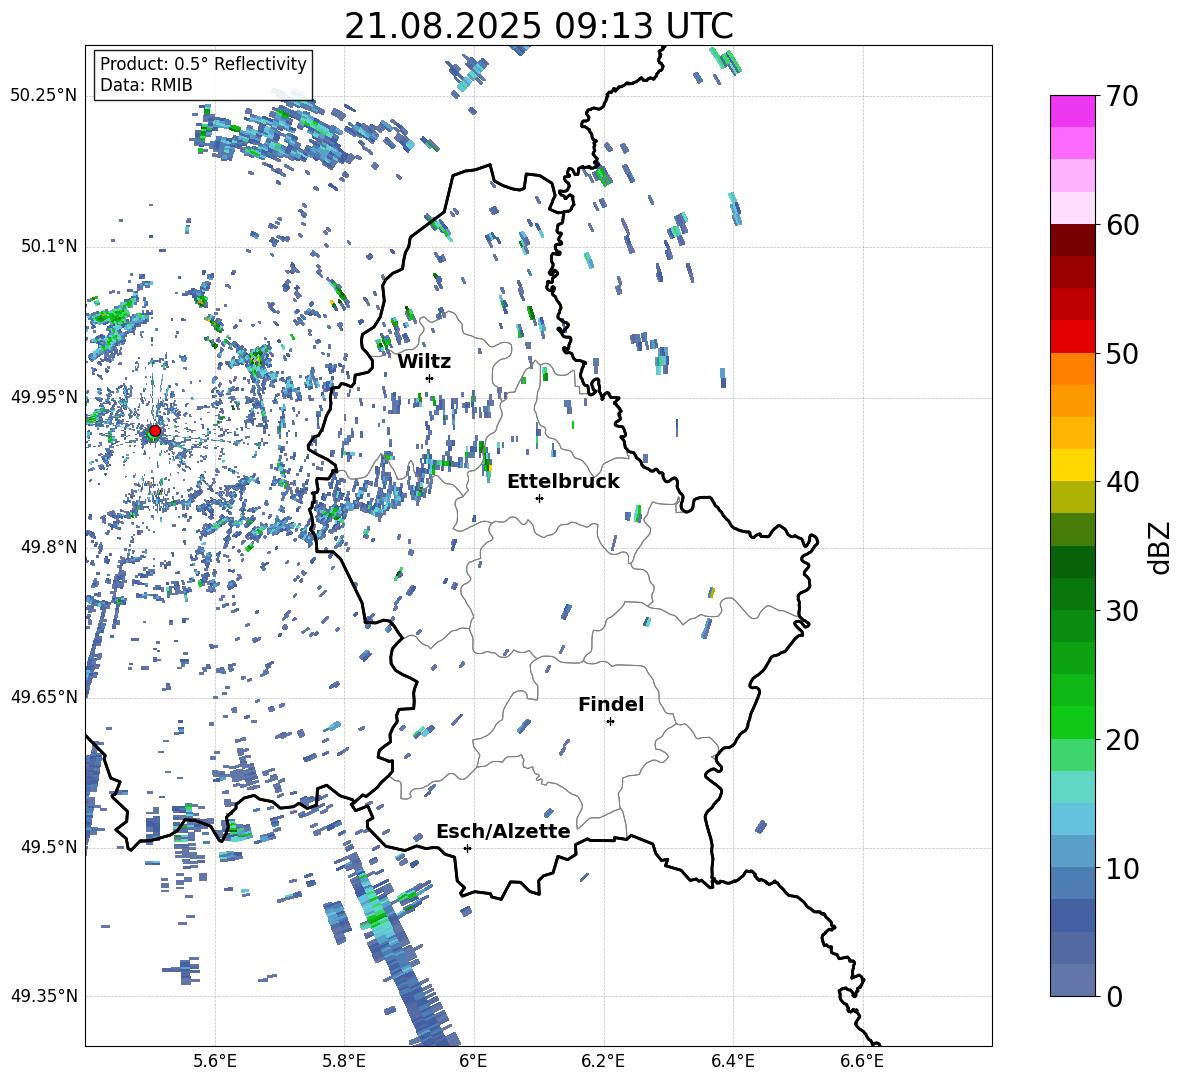Viewport: 1184px width, 1081px height.
Task: Click the 6.2°E longitude label
Action: [x=603, y=1061]
